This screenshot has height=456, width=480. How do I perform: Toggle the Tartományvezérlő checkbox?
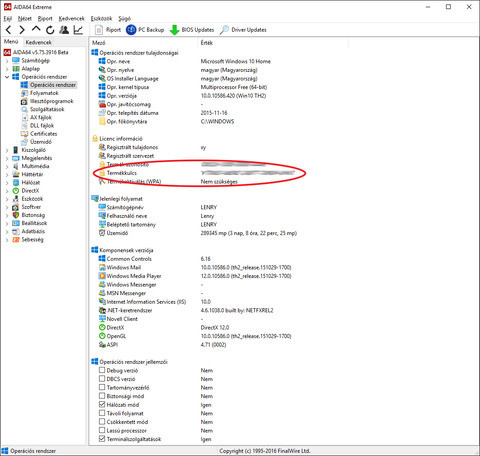(x=102, y=387)
